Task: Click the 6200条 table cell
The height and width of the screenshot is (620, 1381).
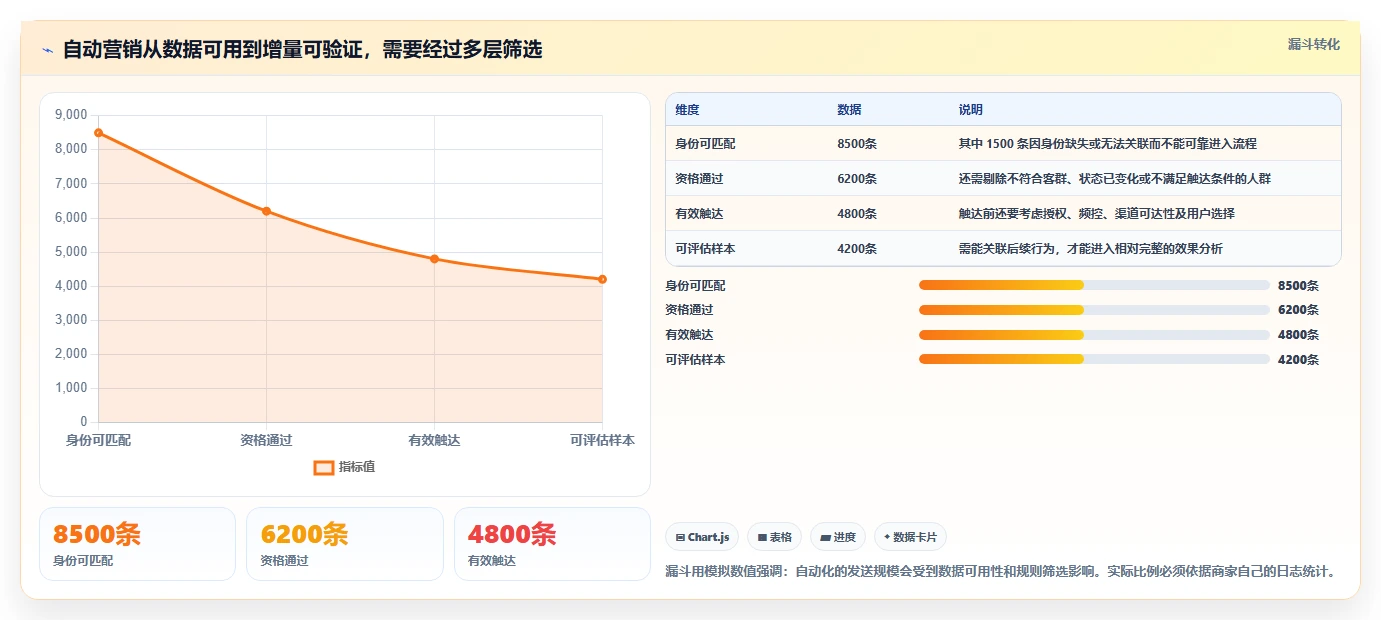Action: [857, 179]
